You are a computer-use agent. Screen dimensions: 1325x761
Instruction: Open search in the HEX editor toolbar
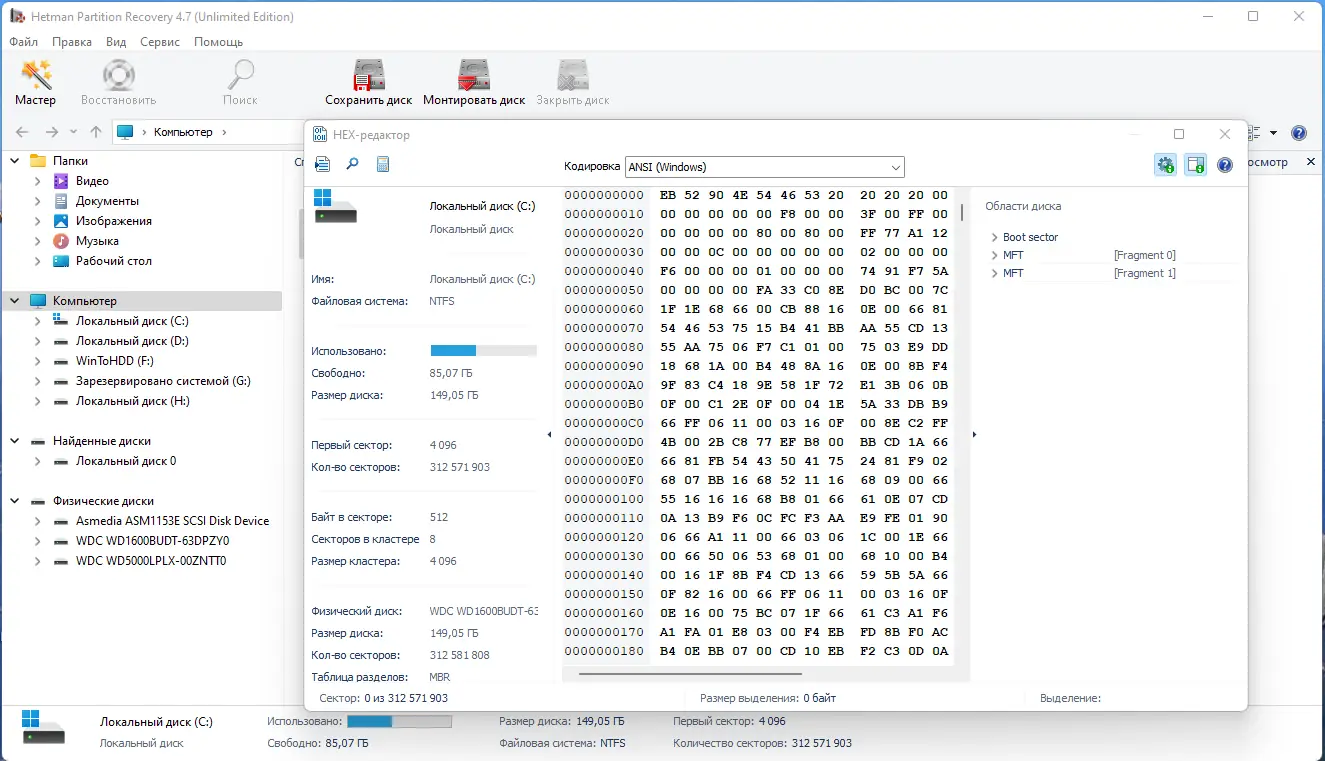click(352, 165)
